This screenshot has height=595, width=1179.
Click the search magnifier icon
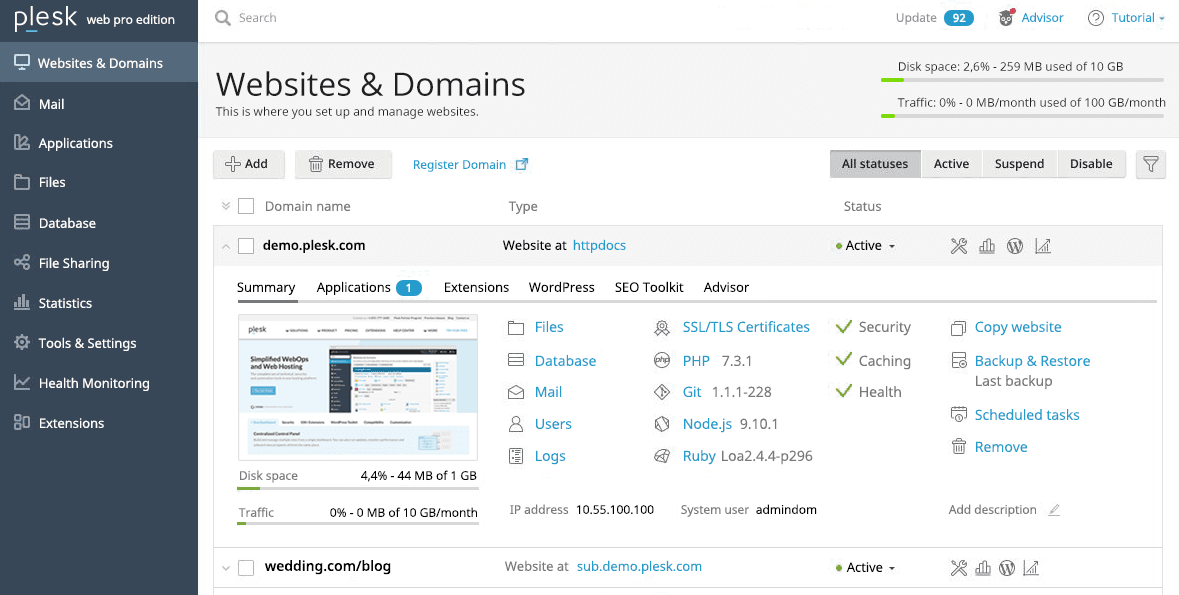click(x=223, y=18)
